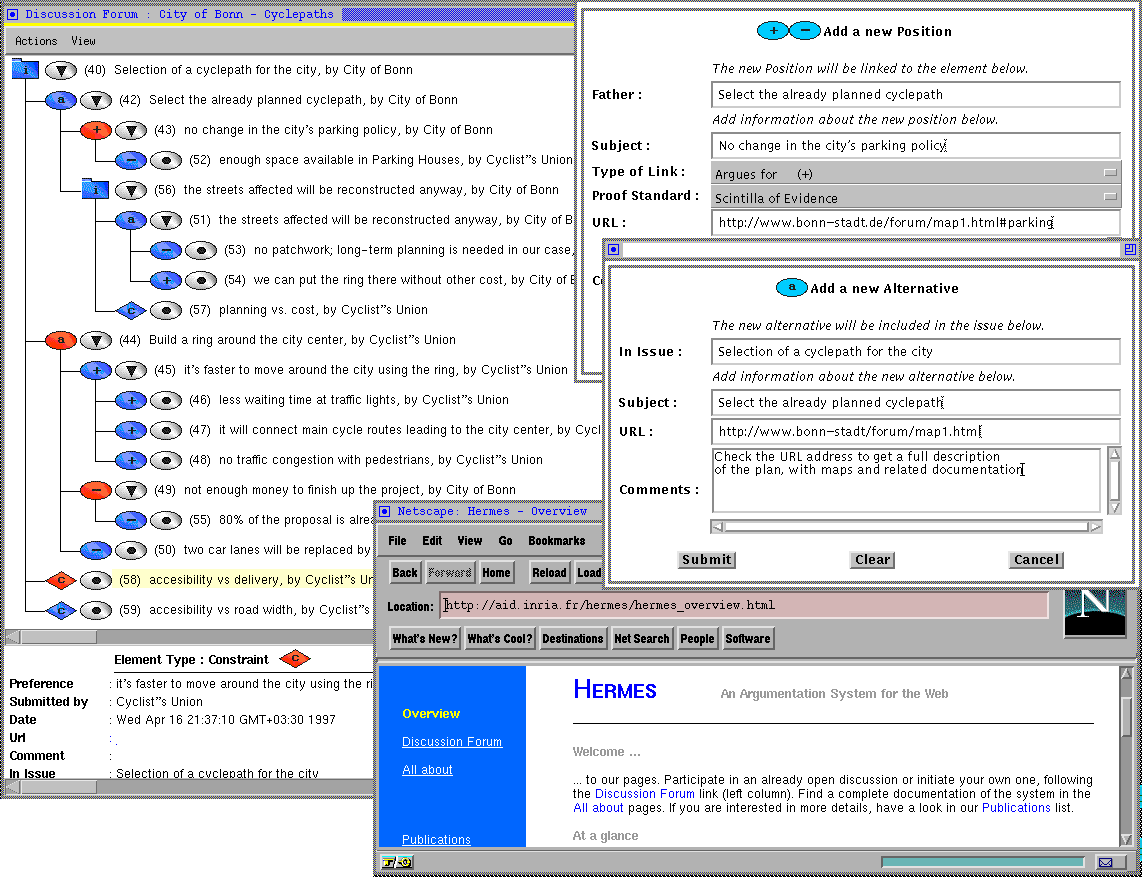The width and height of the screenshot is (1142, 877).
Task: Reload the Netscape page
Action: [x=549, y=573]
